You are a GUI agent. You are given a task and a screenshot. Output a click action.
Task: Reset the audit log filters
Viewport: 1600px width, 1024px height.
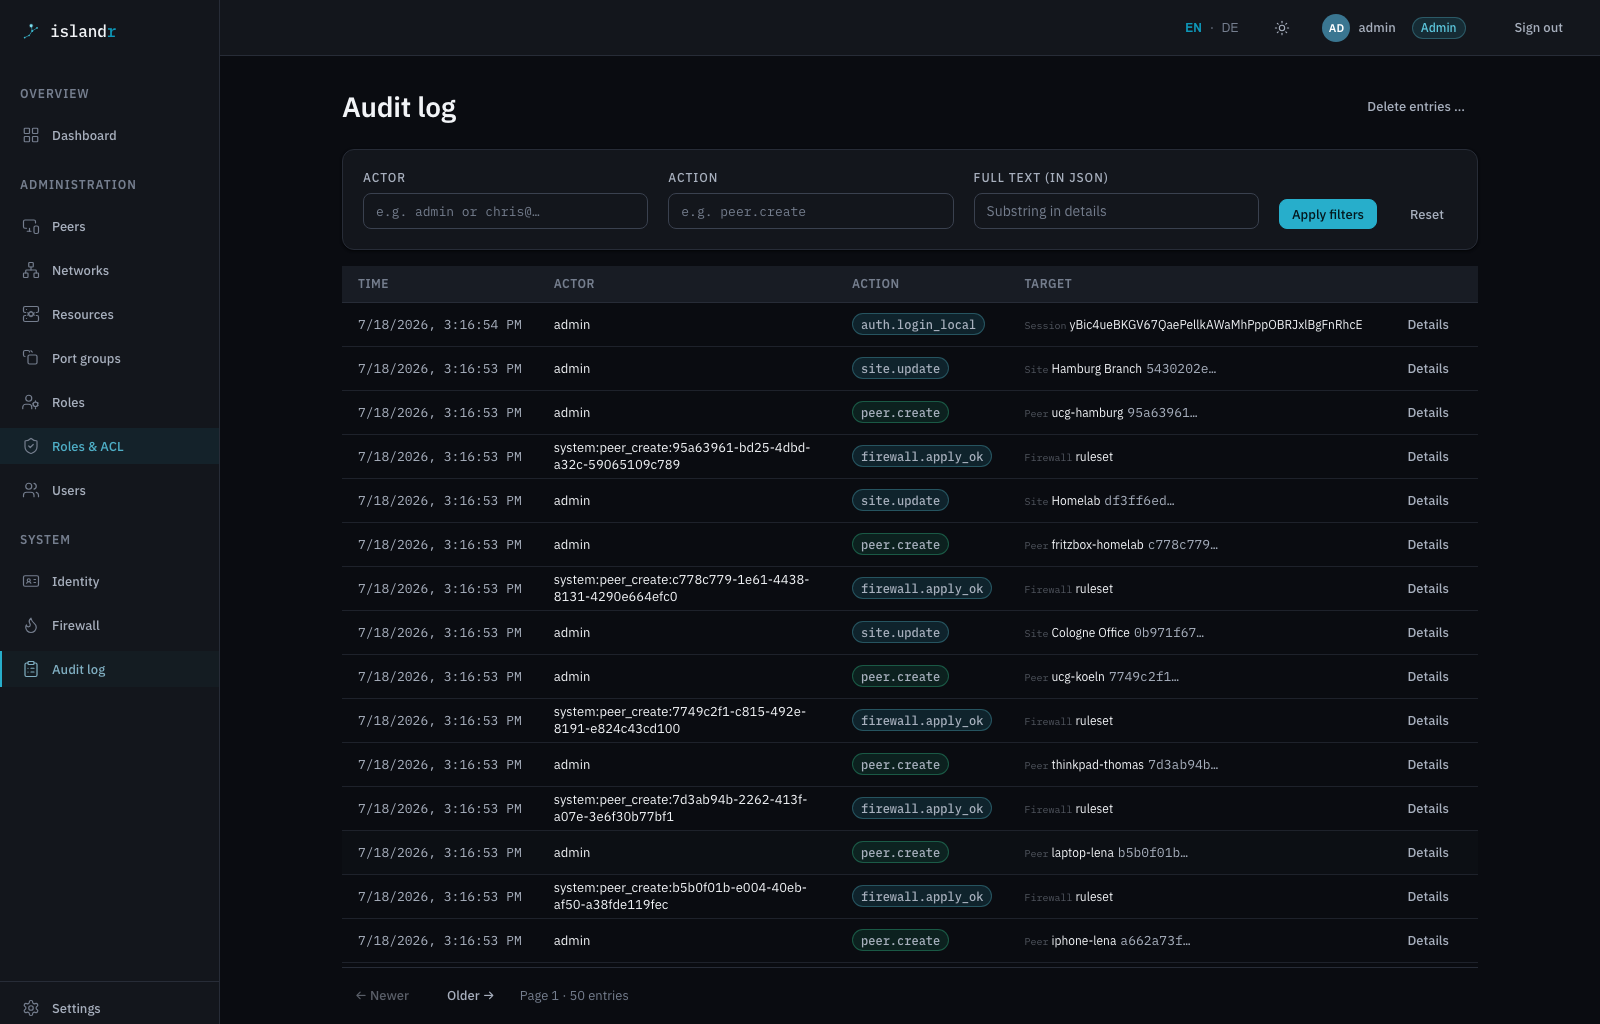(1427, 214)
